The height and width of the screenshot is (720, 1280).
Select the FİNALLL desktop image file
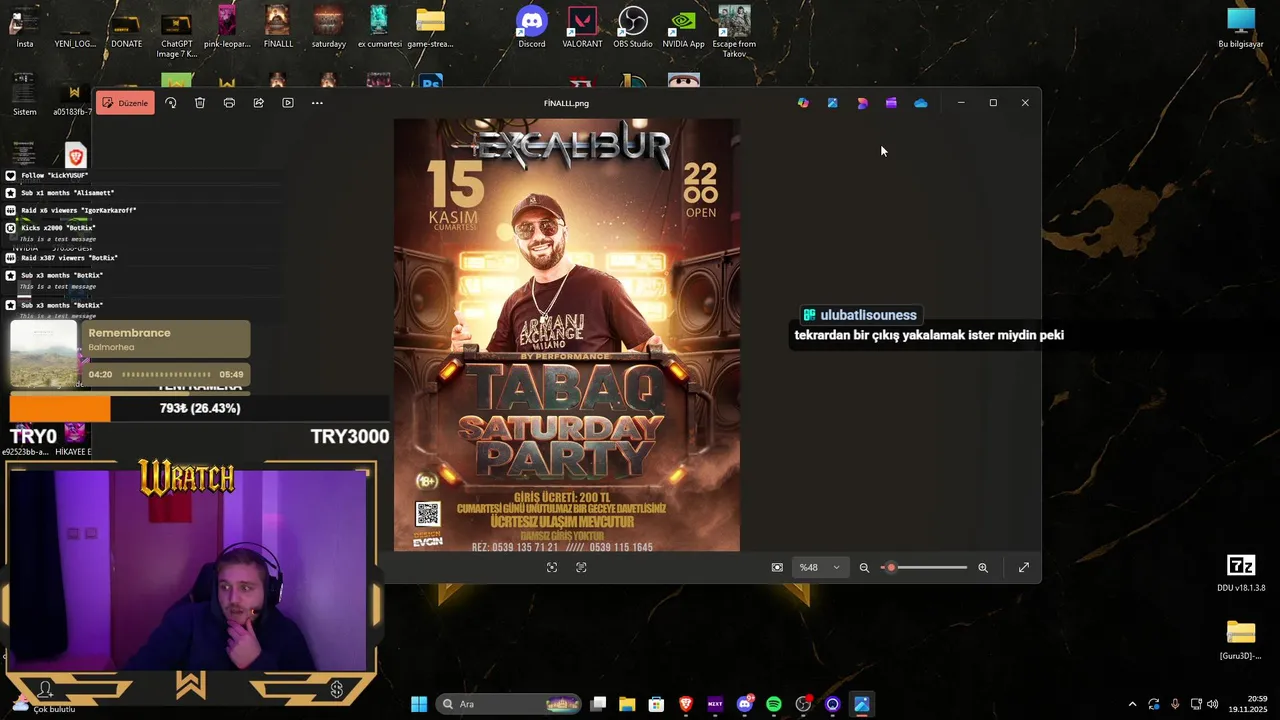coord(278,27)
